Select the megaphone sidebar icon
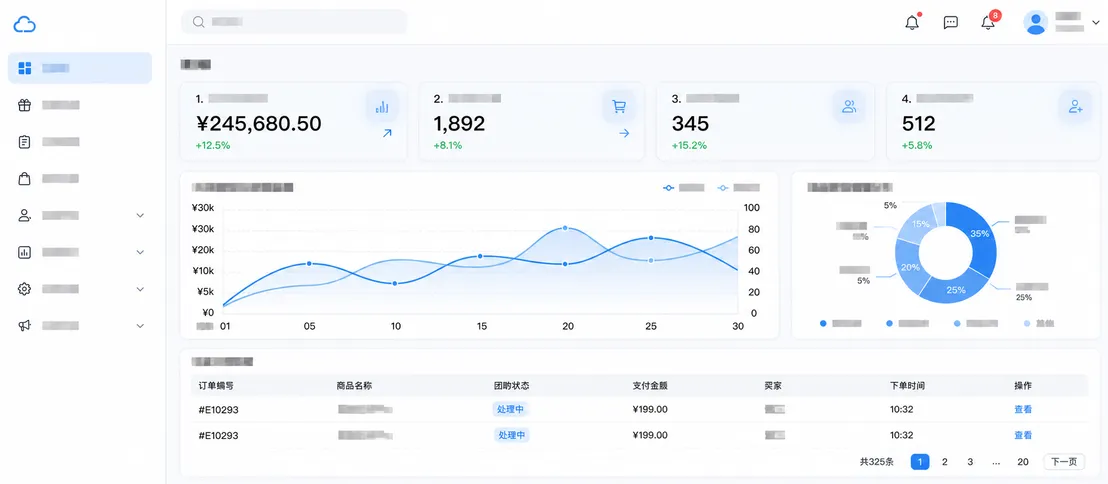This screenshot has height=484, width=1108. (x=25, y=326)
